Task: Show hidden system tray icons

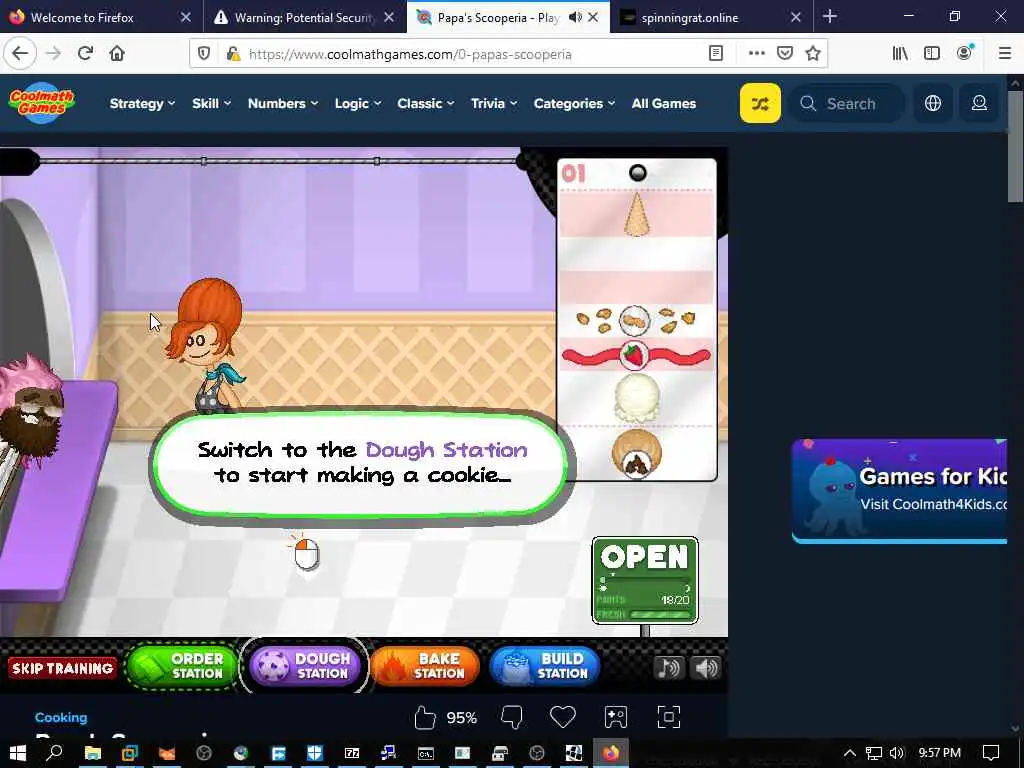Action: (x=850, y=753)
